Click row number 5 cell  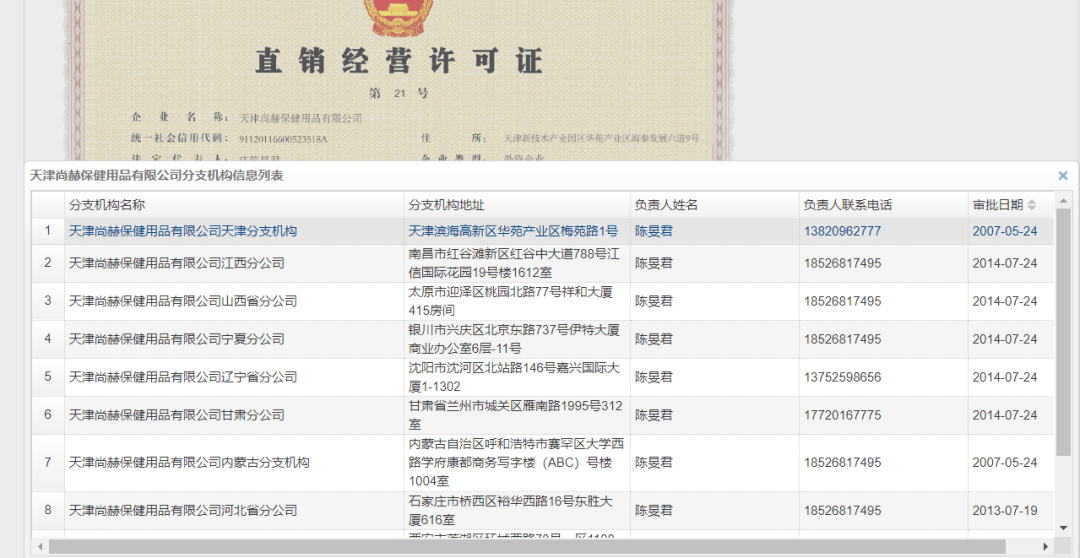48,377
